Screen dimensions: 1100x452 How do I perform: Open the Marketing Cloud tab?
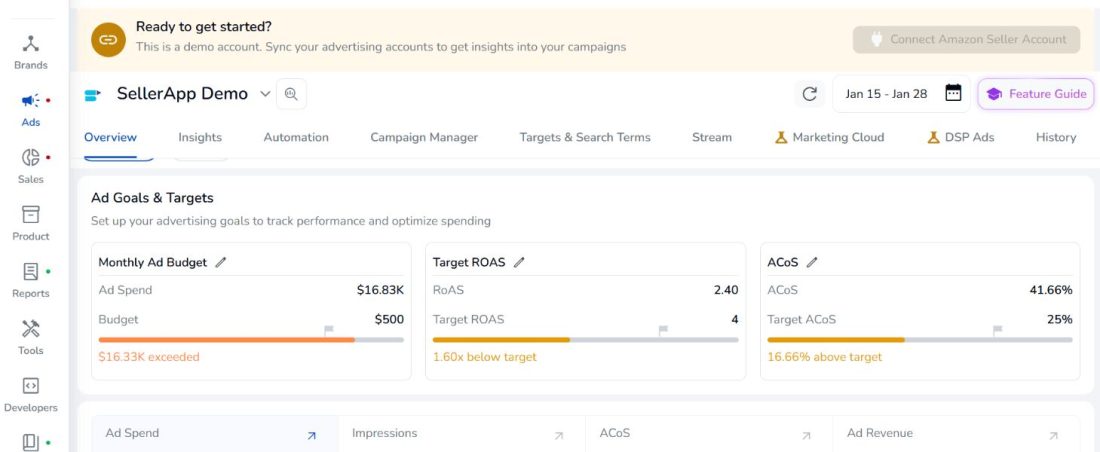[x=829, y=138]
